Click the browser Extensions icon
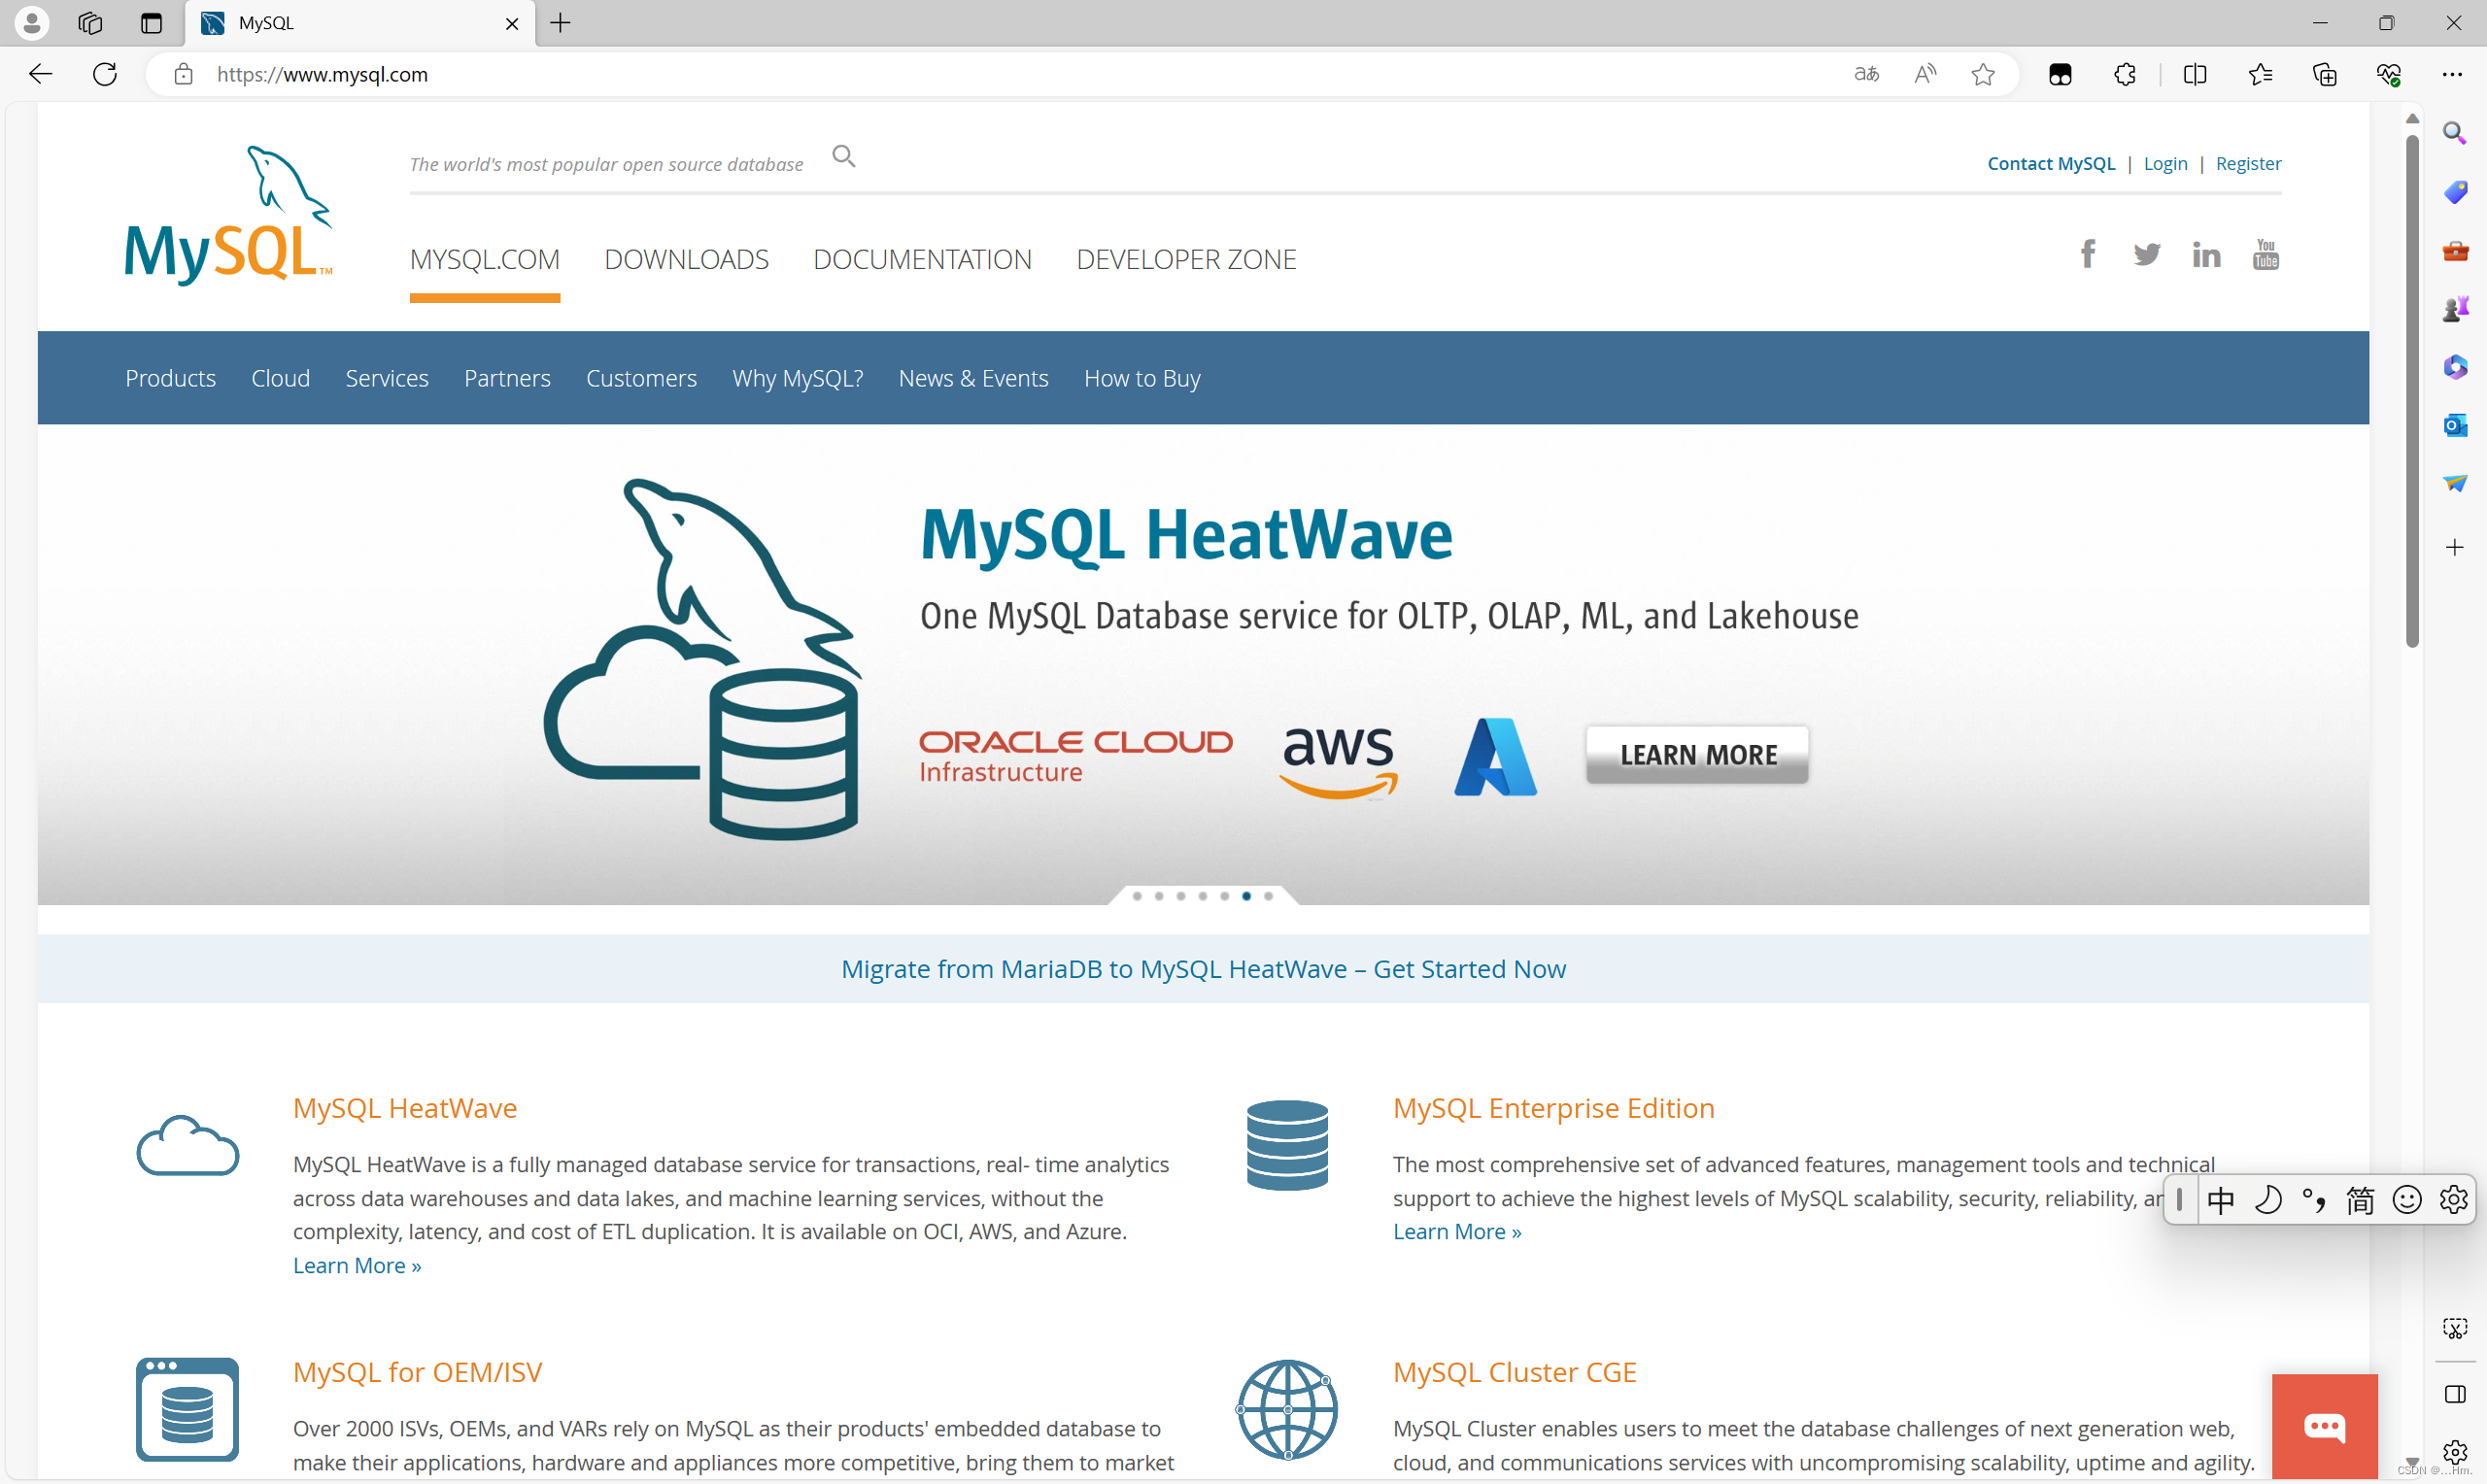The width and height of the screenshot is (2487, 1484). pos(2124,74)
